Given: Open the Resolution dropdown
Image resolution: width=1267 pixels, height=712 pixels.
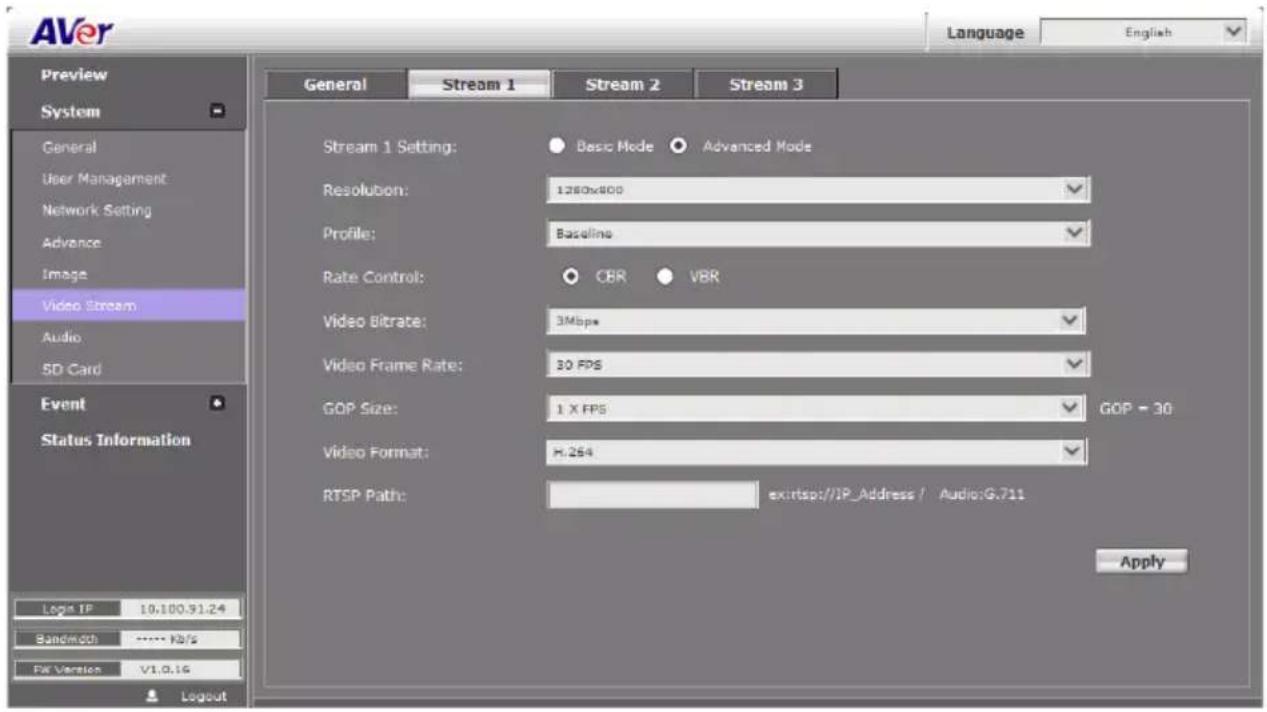Looking at the screenshot, I should click(x=818, y=190).
